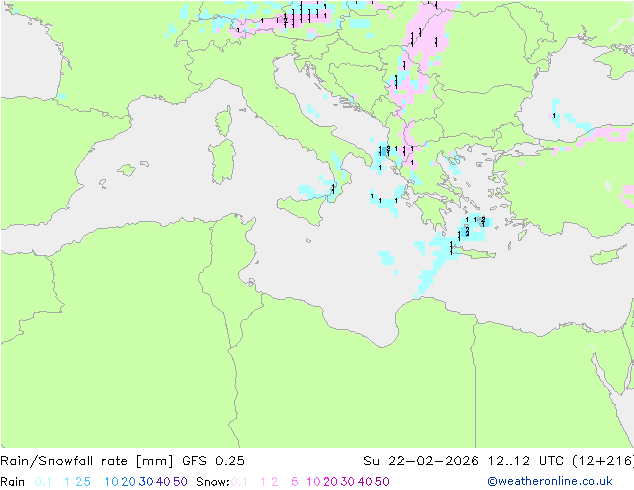Pick the Rain legend value 30
The height and width of the screenshot is (490, 634).
[146, 482]
